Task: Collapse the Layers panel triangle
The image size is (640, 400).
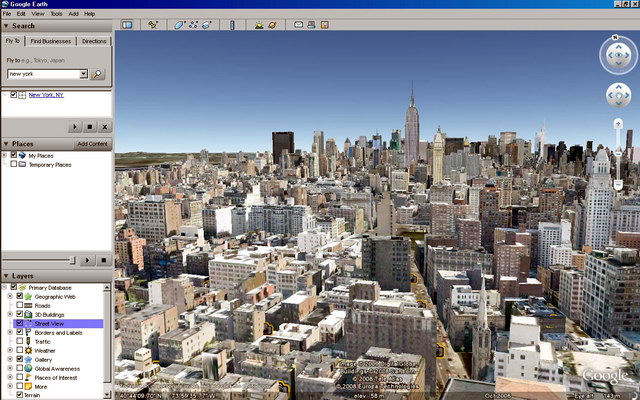Action: coord(6,276)
